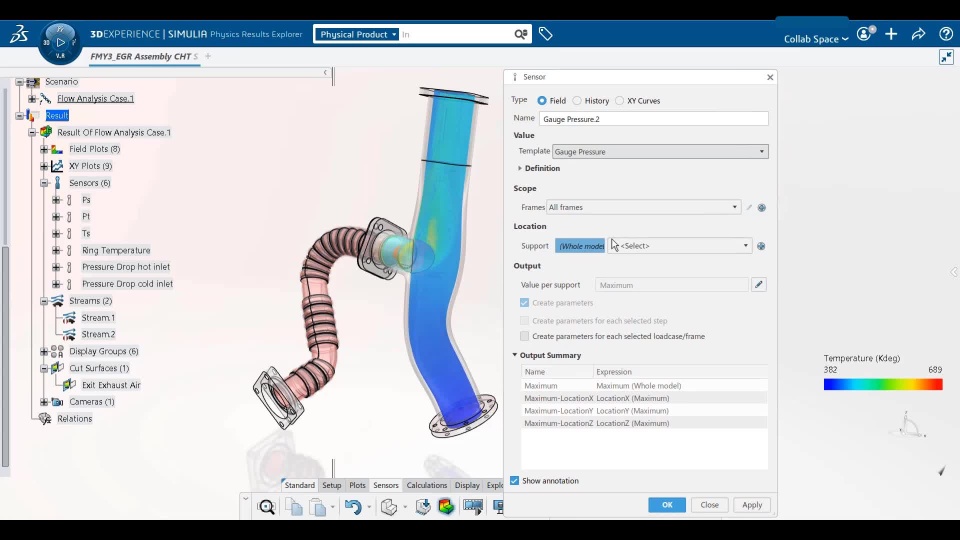960x540 pixels.
Task: Open the Gauge Pressure template dropdown
Action: [x=660, y=152]
